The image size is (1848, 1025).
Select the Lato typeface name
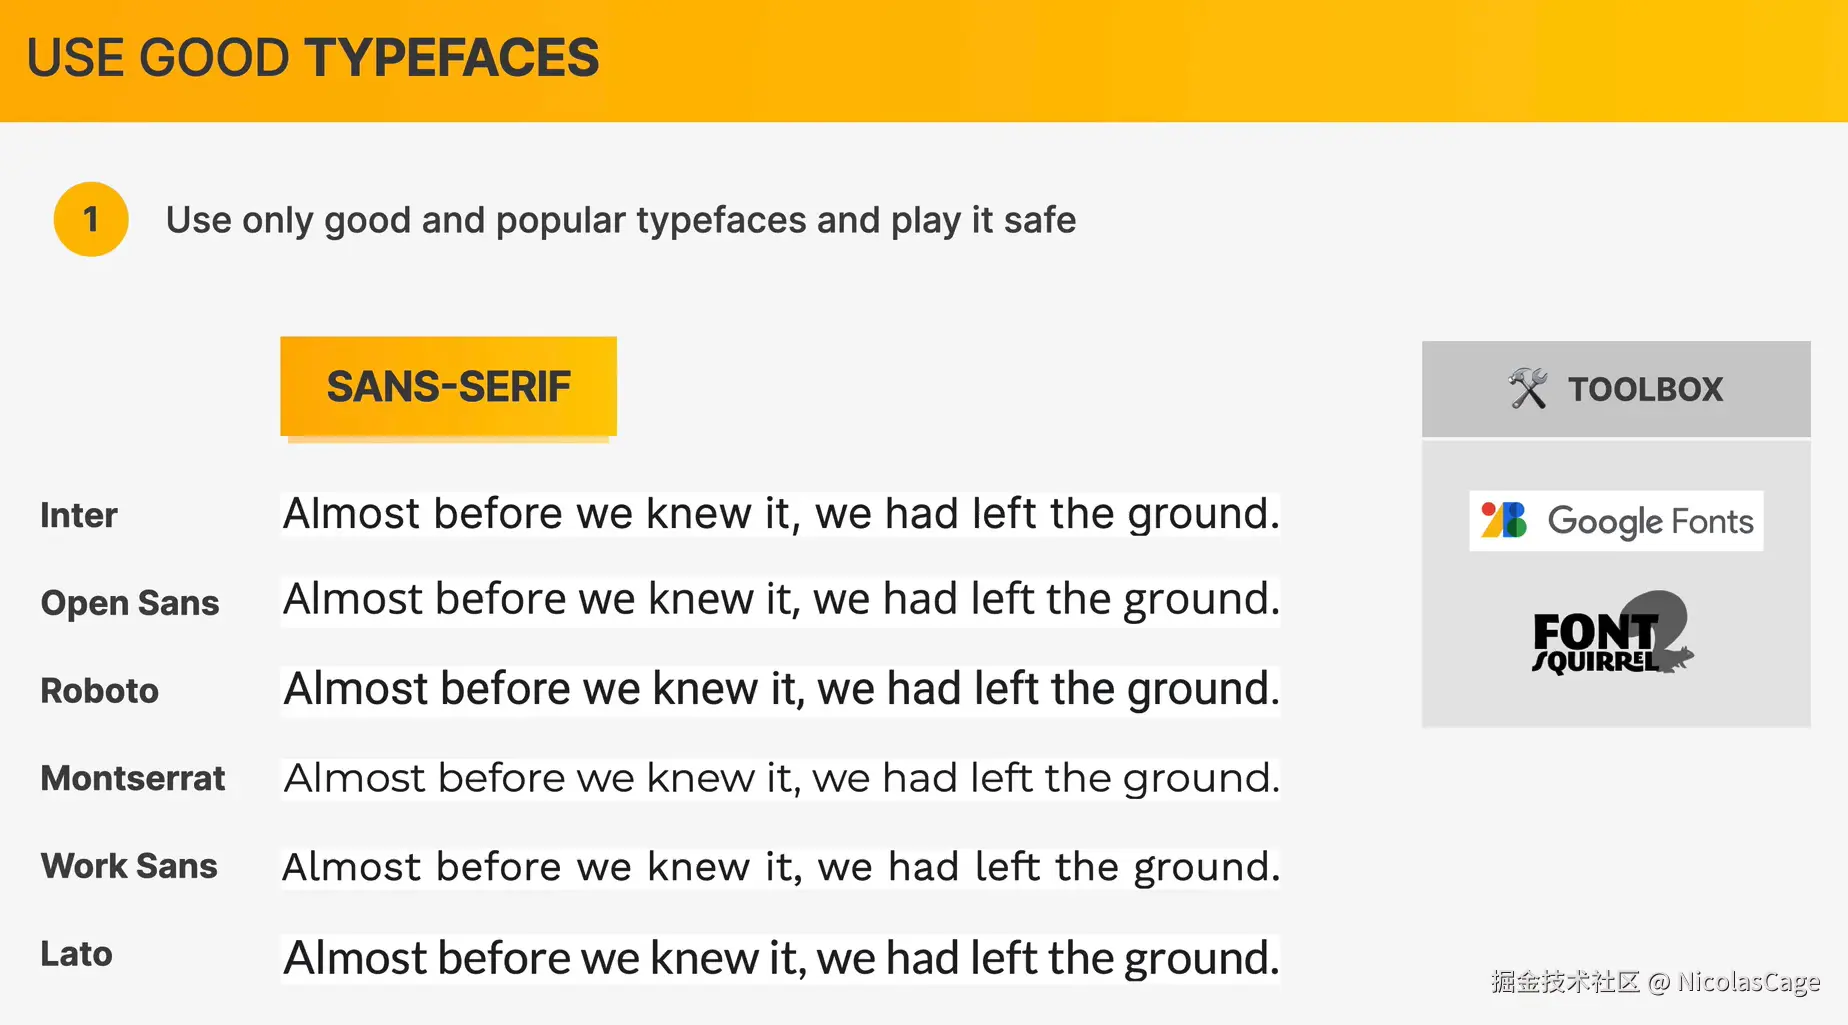tap(76, 953)
